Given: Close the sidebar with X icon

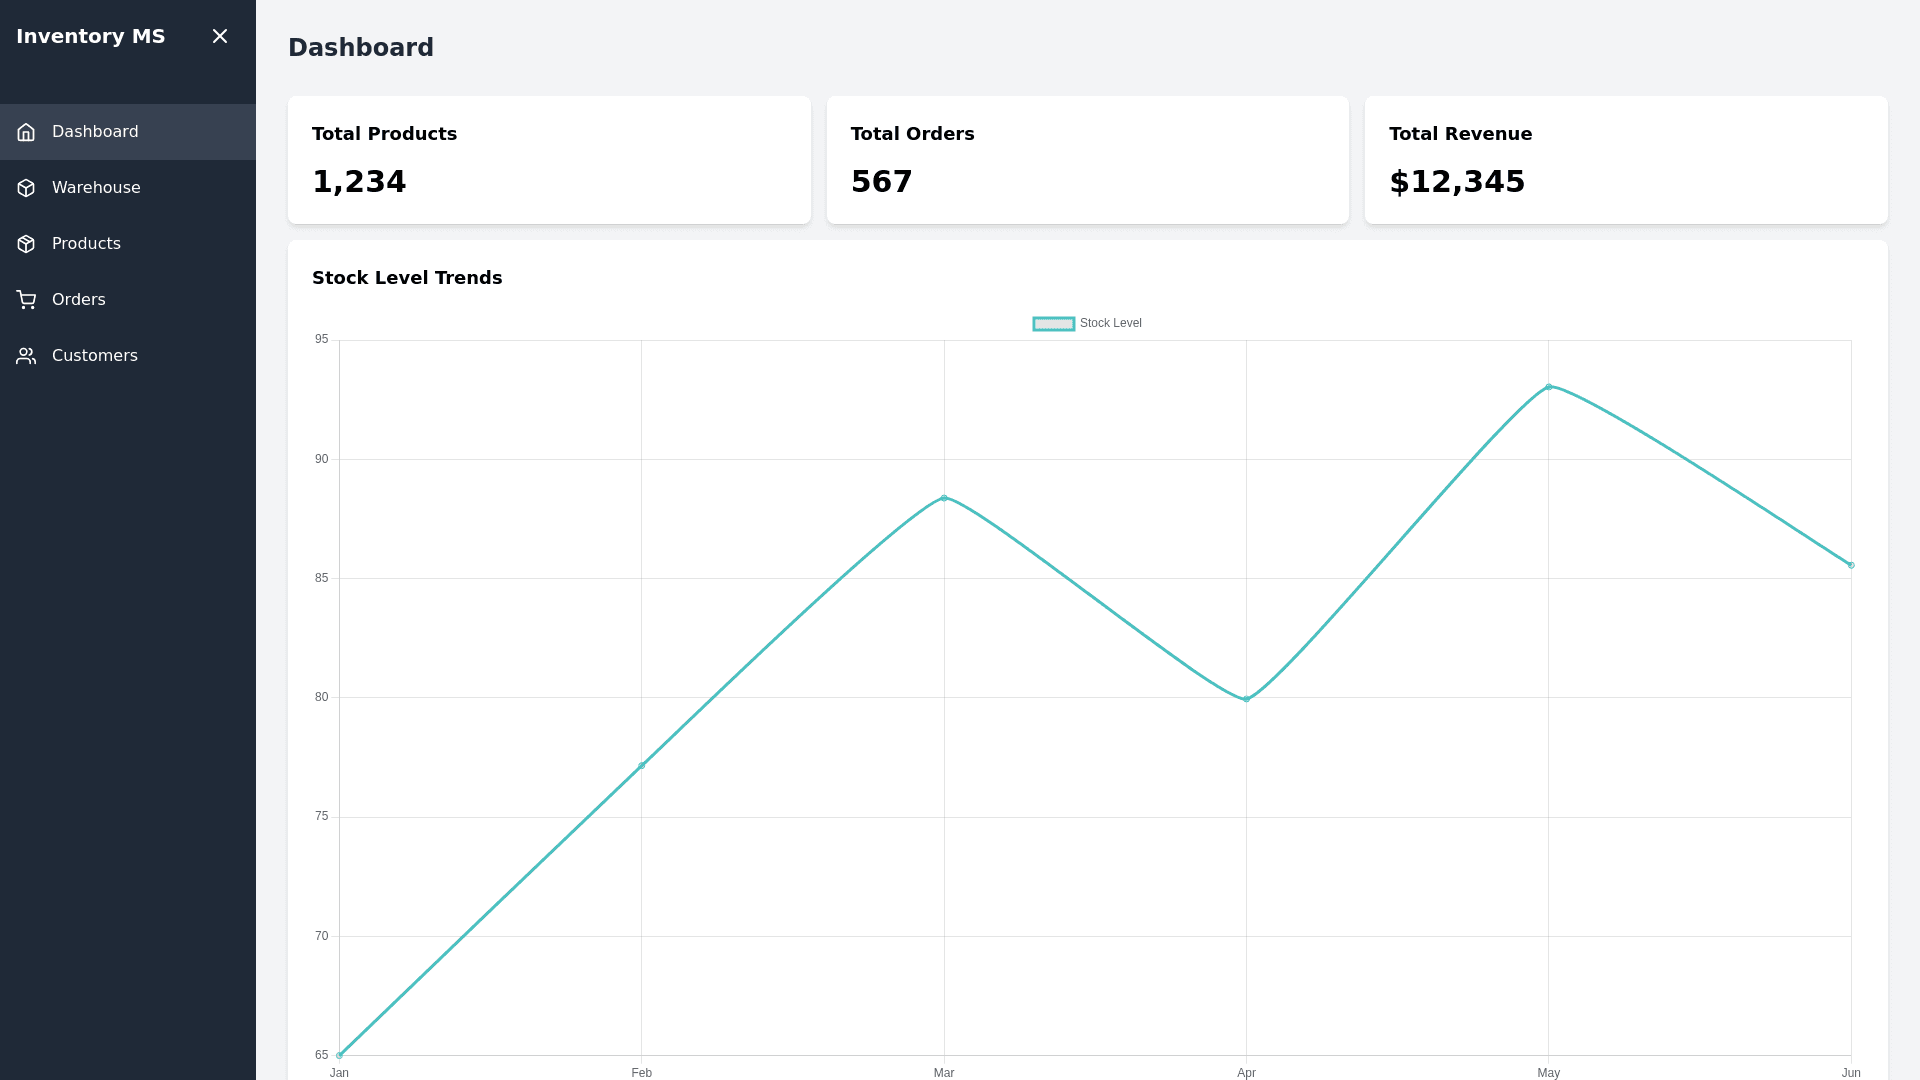Looking at the screenshot, I should tap(220, 36).
